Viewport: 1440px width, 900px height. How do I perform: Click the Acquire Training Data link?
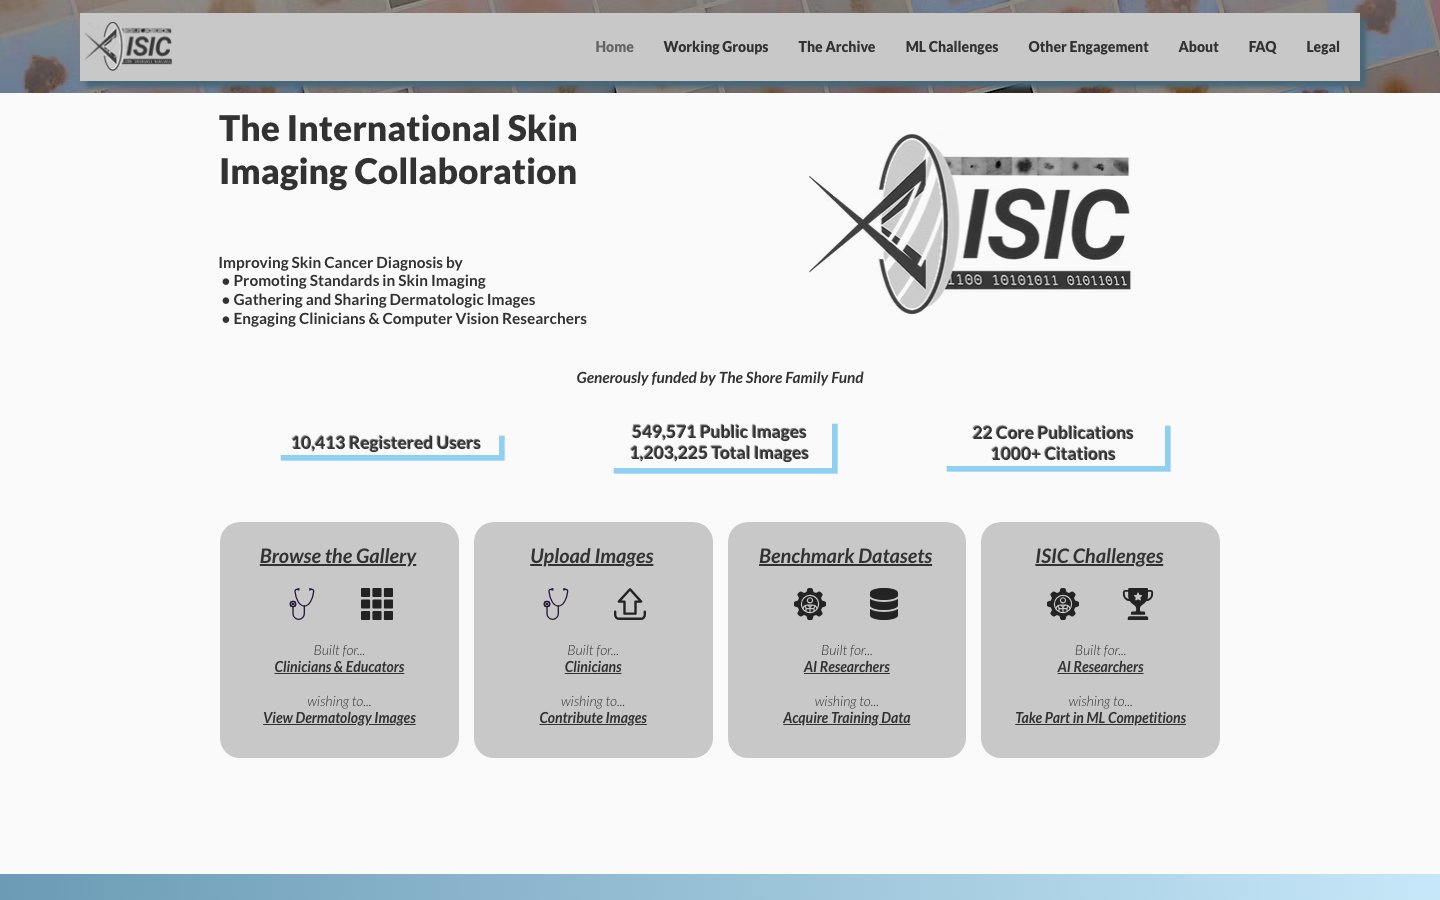tap(847, 718)
